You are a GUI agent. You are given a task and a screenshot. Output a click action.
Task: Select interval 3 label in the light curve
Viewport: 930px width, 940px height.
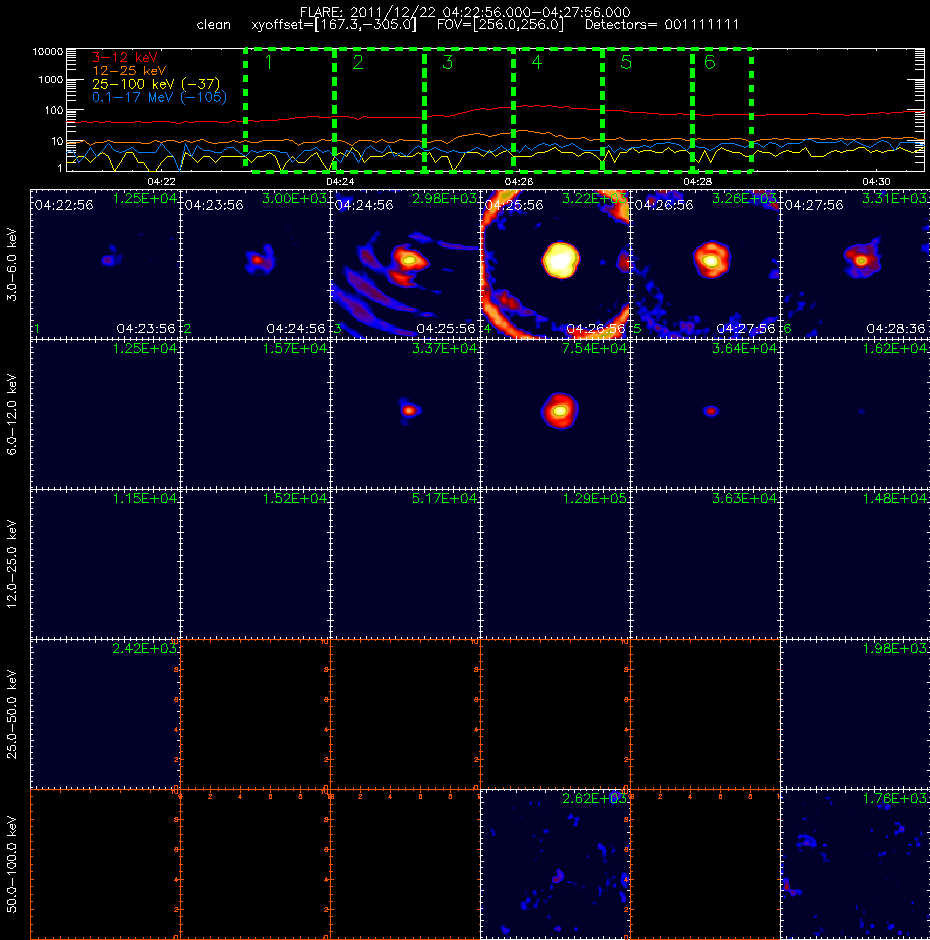tap(447, 62)
